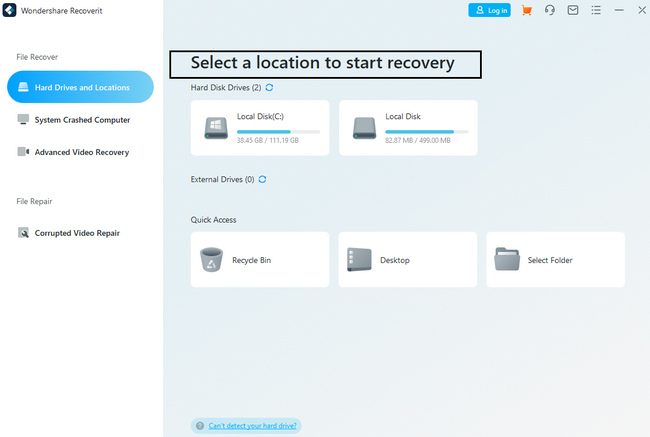
Task: Click the "82.87 MB / 499.00 MB" text
Action: [x=418, y=141]
